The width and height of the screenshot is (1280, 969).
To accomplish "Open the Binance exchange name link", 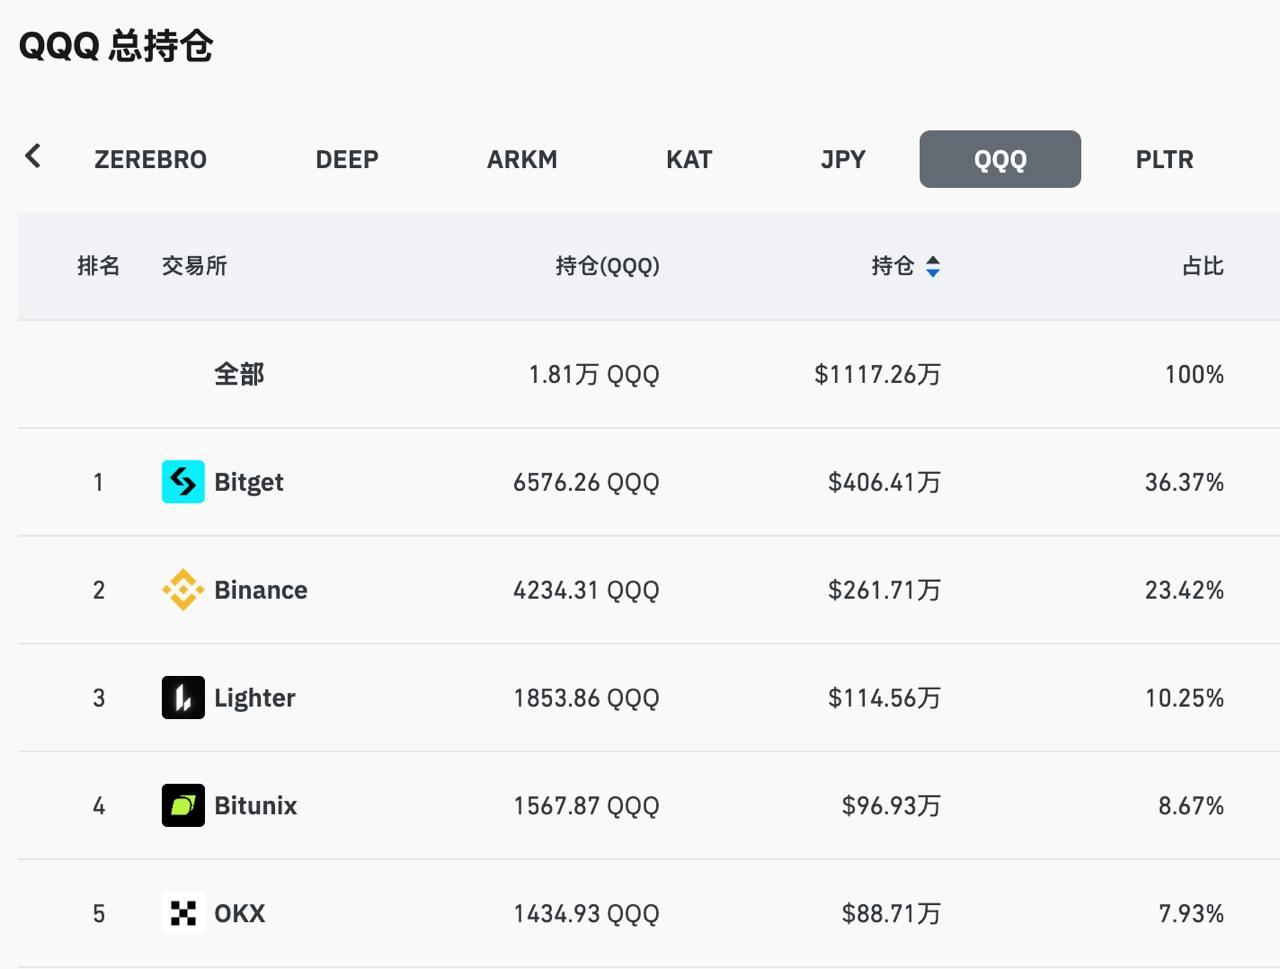I will coord(261,590).
